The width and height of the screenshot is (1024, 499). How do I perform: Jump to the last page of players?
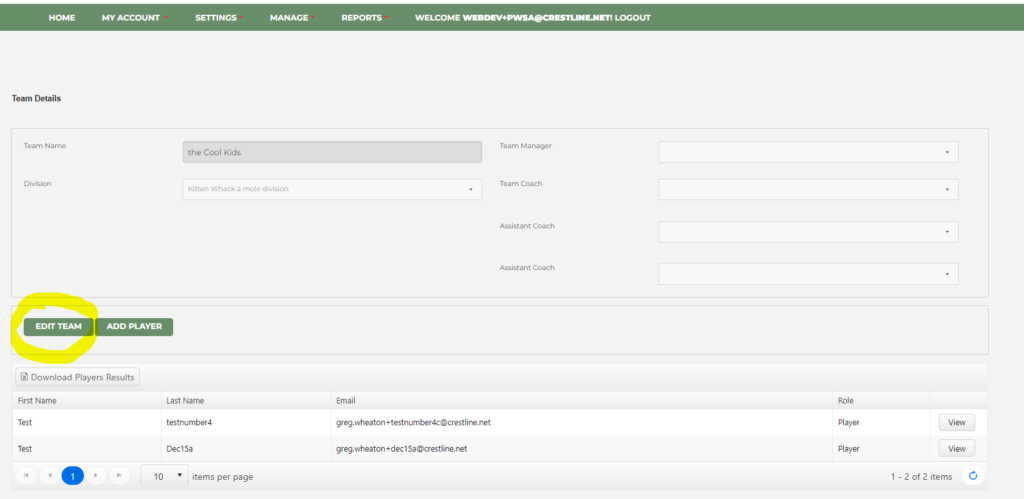pos(120,476)
